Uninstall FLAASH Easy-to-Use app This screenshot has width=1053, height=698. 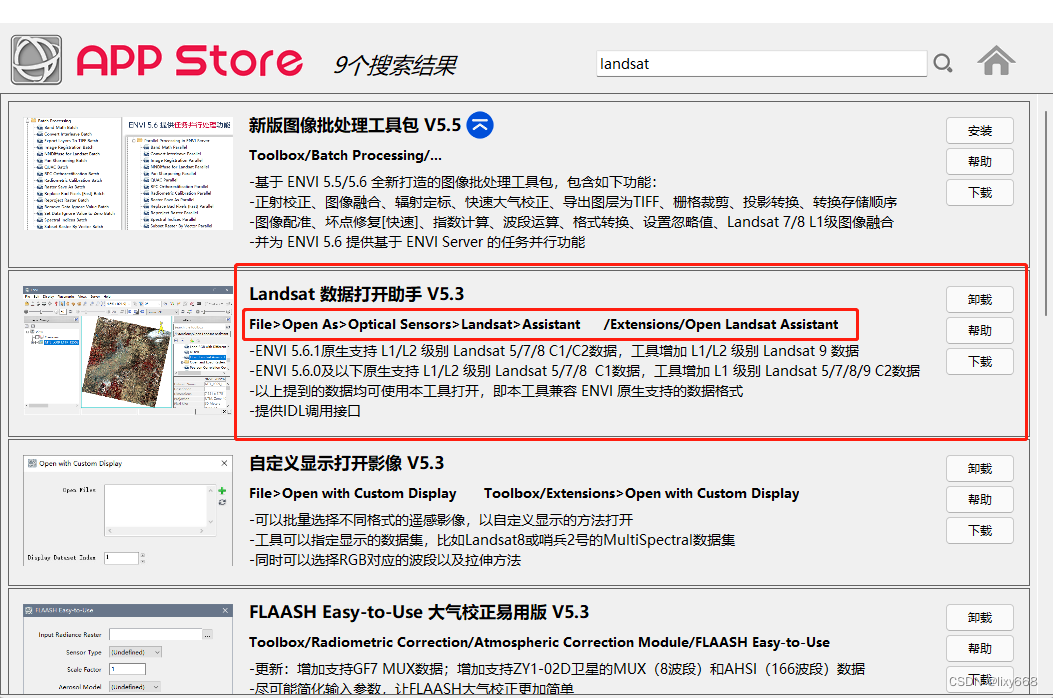[980, 618]
